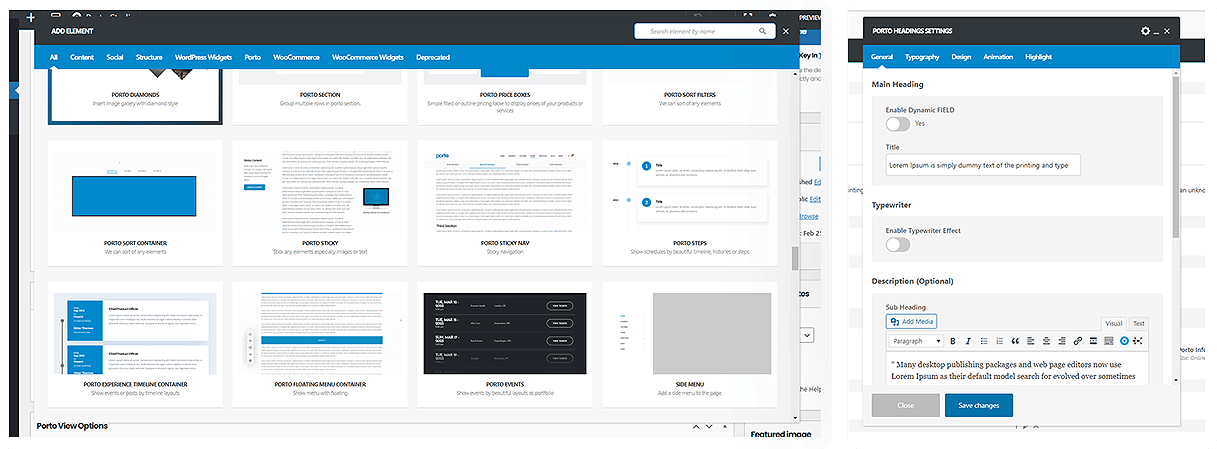
Task: Align text left in the editor
Action: (x=1030, y=341)
